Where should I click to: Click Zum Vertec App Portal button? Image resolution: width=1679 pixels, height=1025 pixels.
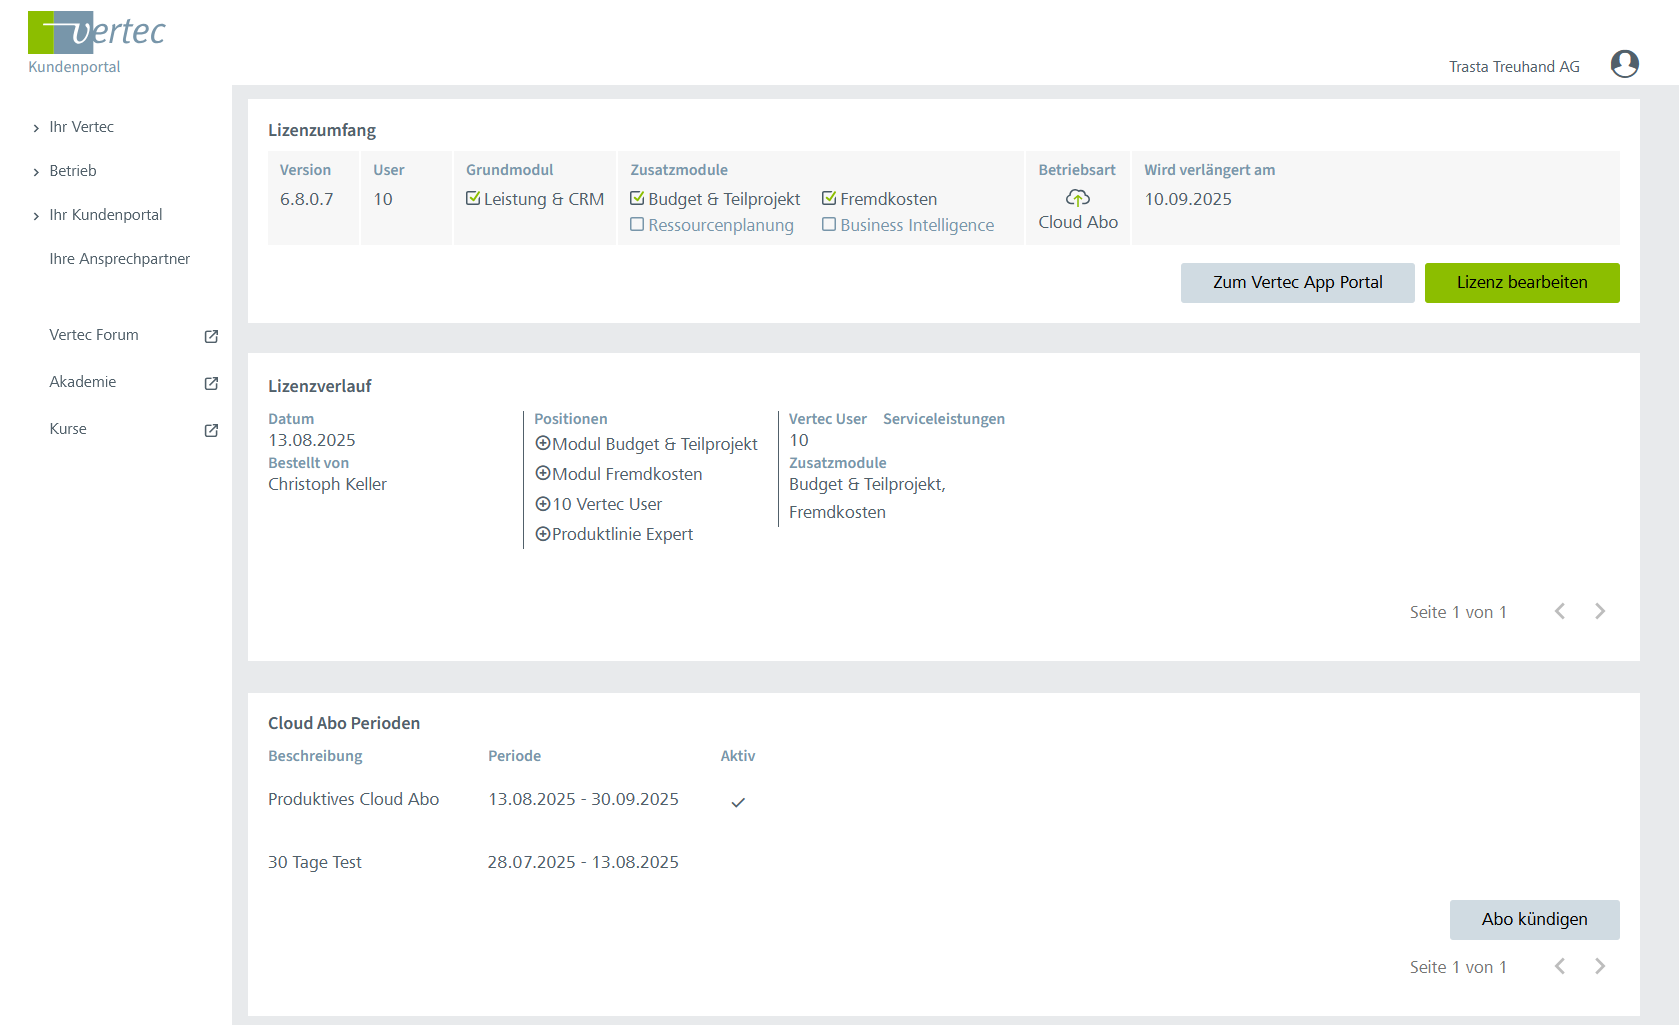coord(1297,283)
